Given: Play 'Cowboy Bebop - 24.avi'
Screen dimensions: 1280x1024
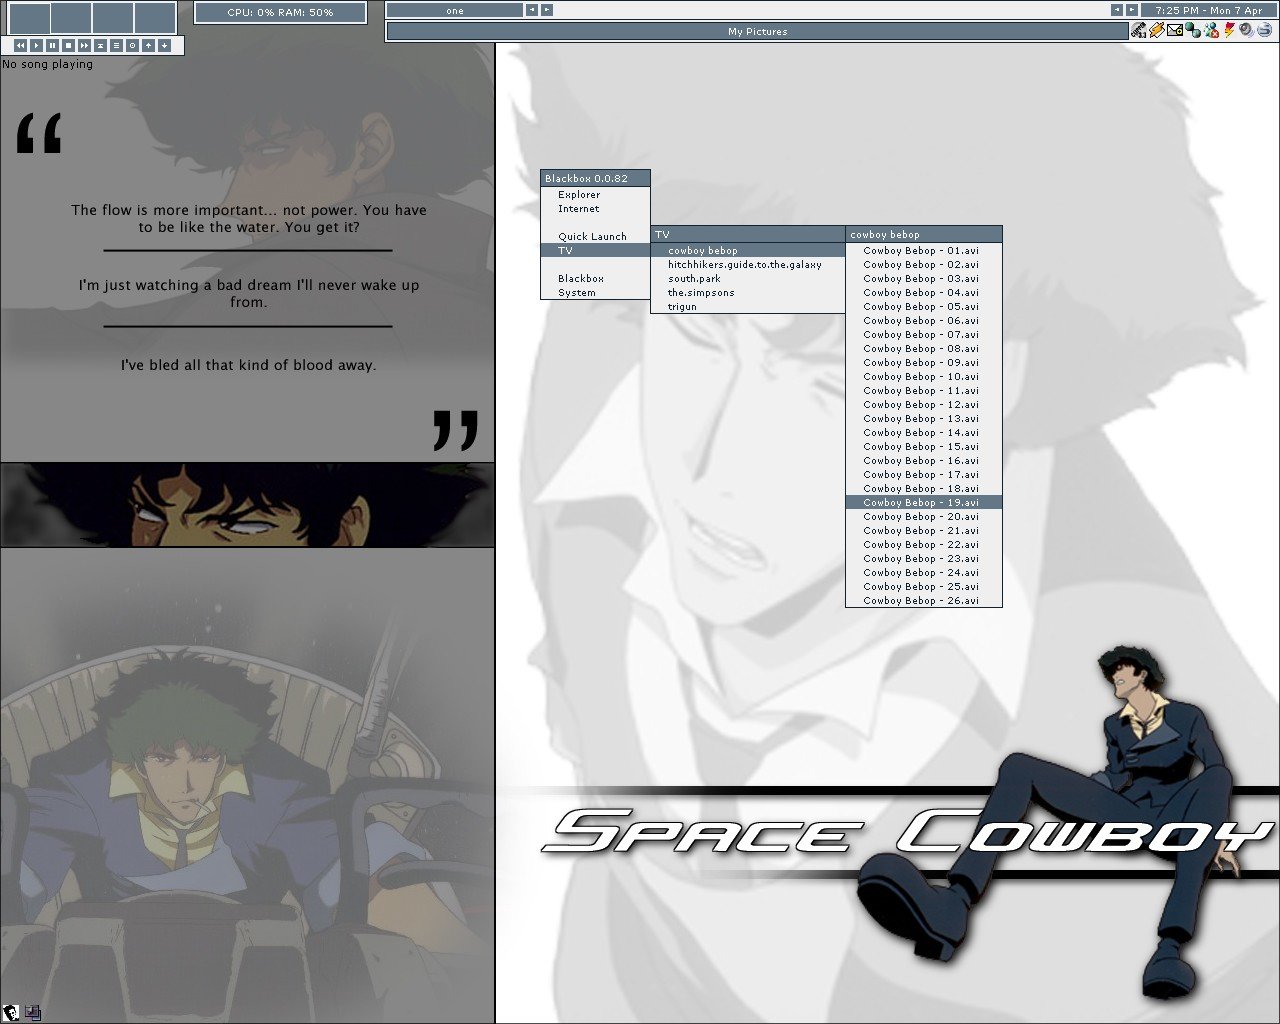Looking at the screenshot, I should point(923,573).
